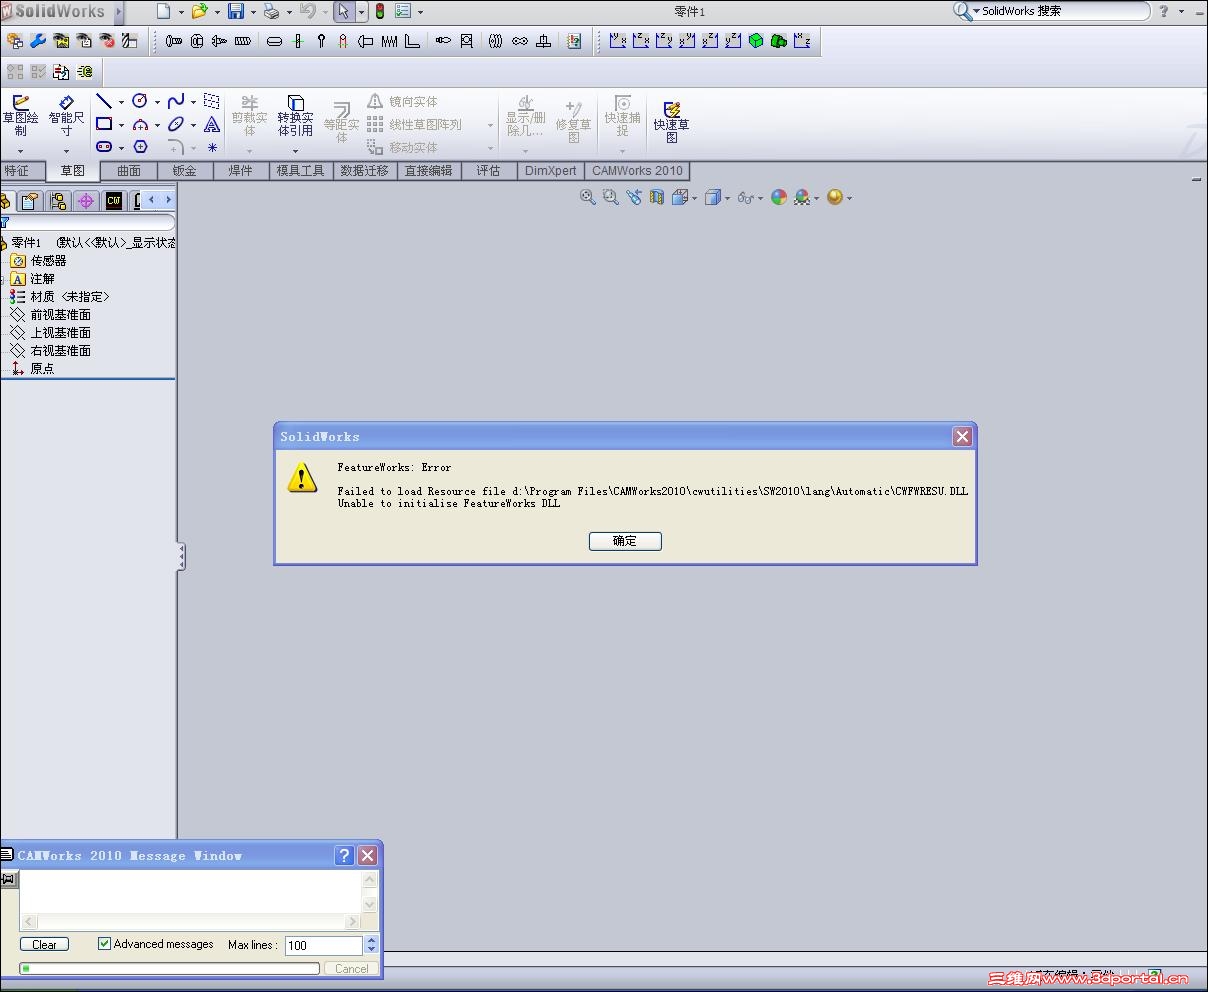Expand the SolidWorks menu arrow near logo
Screen dimensions: 1208x992
click(119, 12)
